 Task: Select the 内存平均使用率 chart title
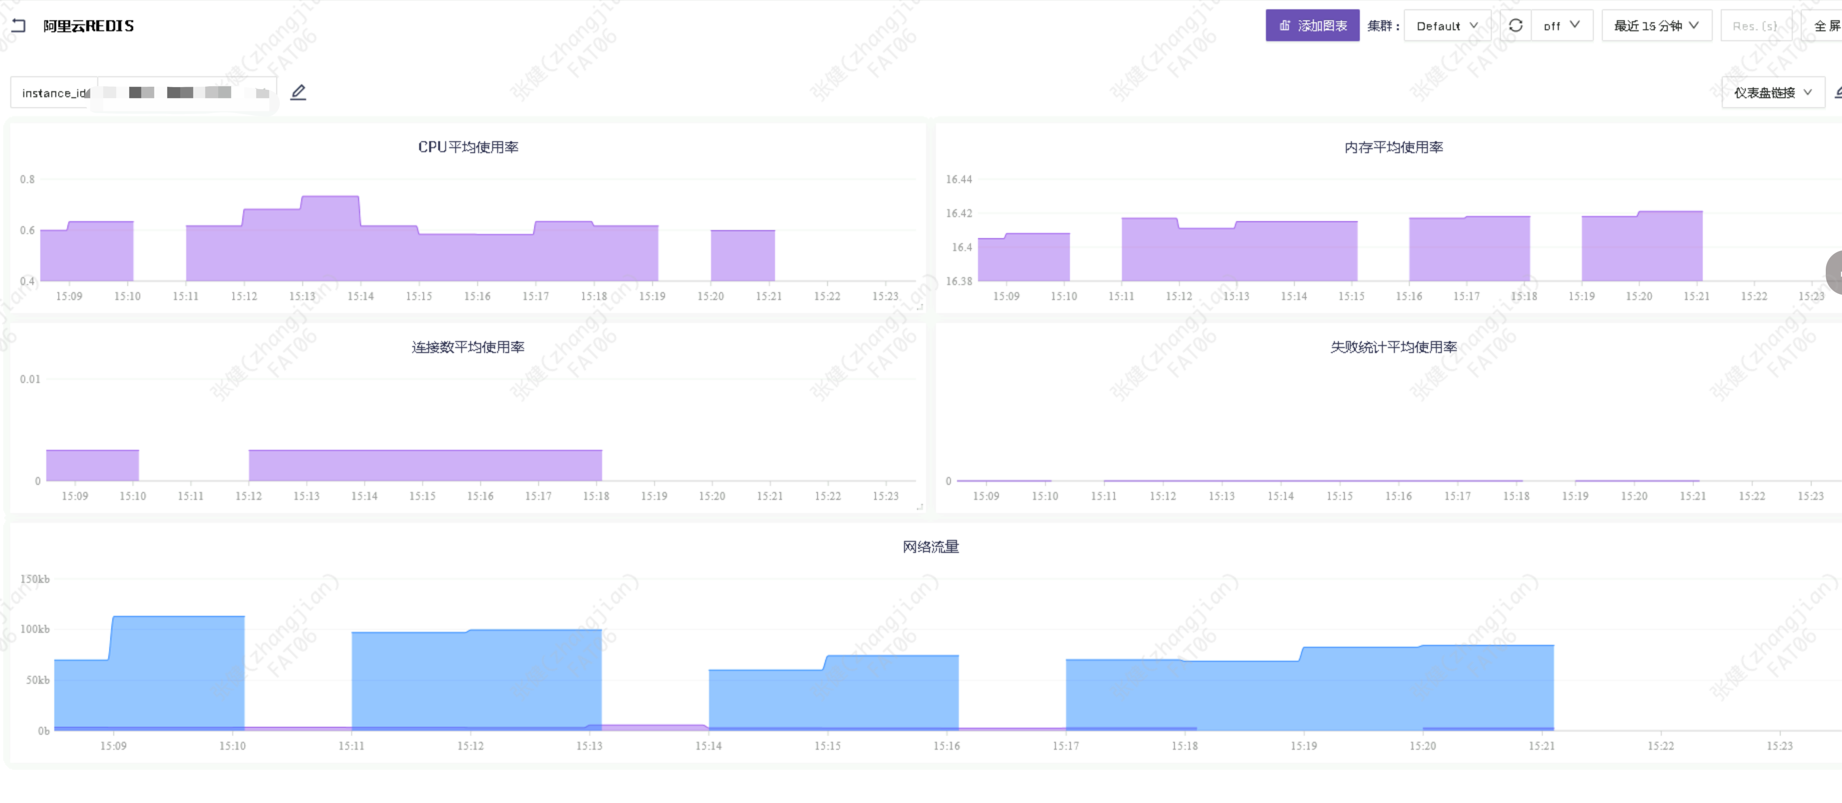point(1393,147)
